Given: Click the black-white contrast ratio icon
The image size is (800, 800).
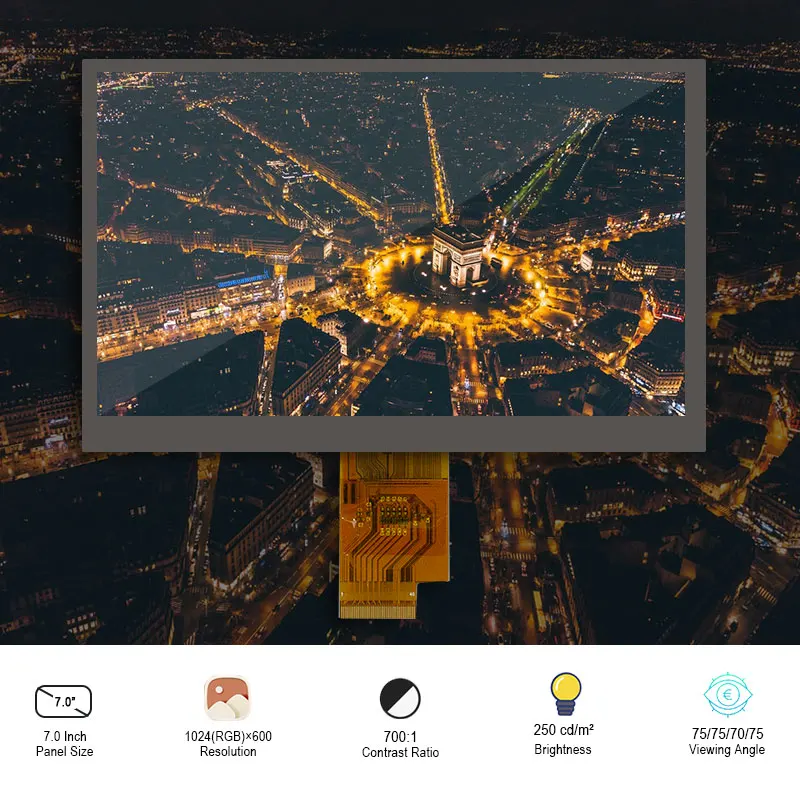Looking at the screenshot, I should point(400,698).
